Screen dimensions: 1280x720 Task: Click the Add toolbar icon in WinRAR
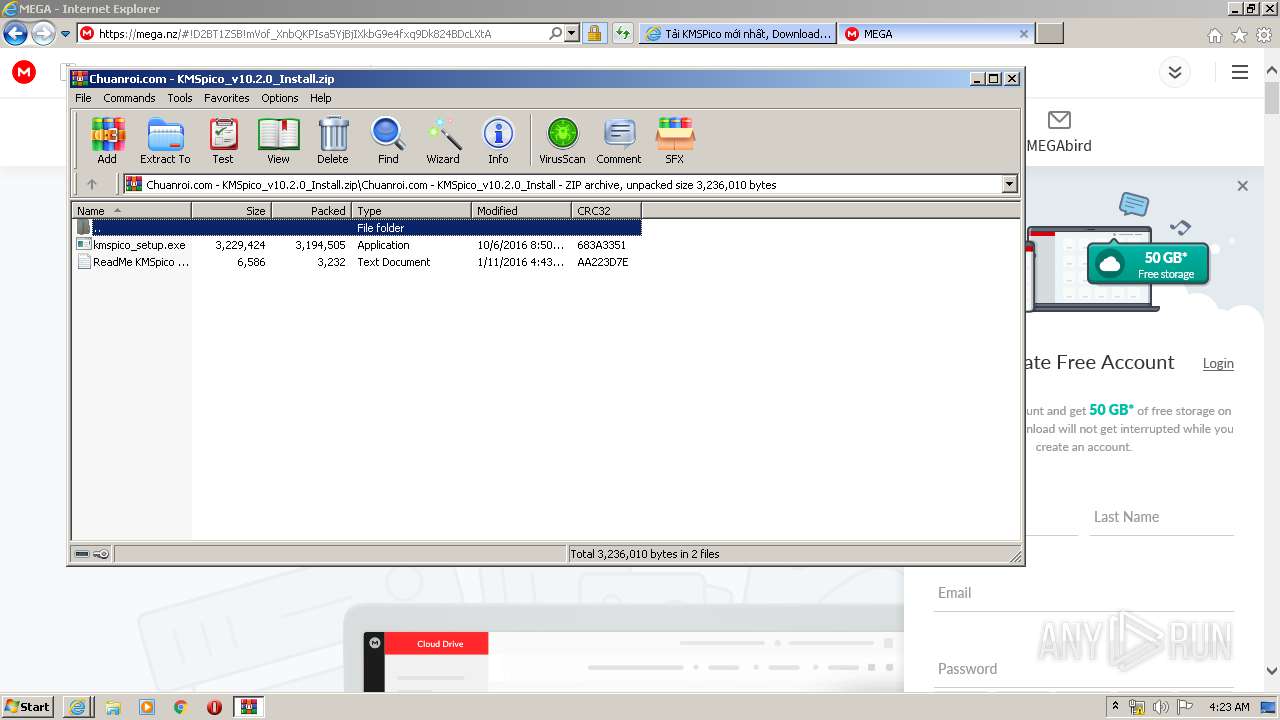(x=107, y=140)
